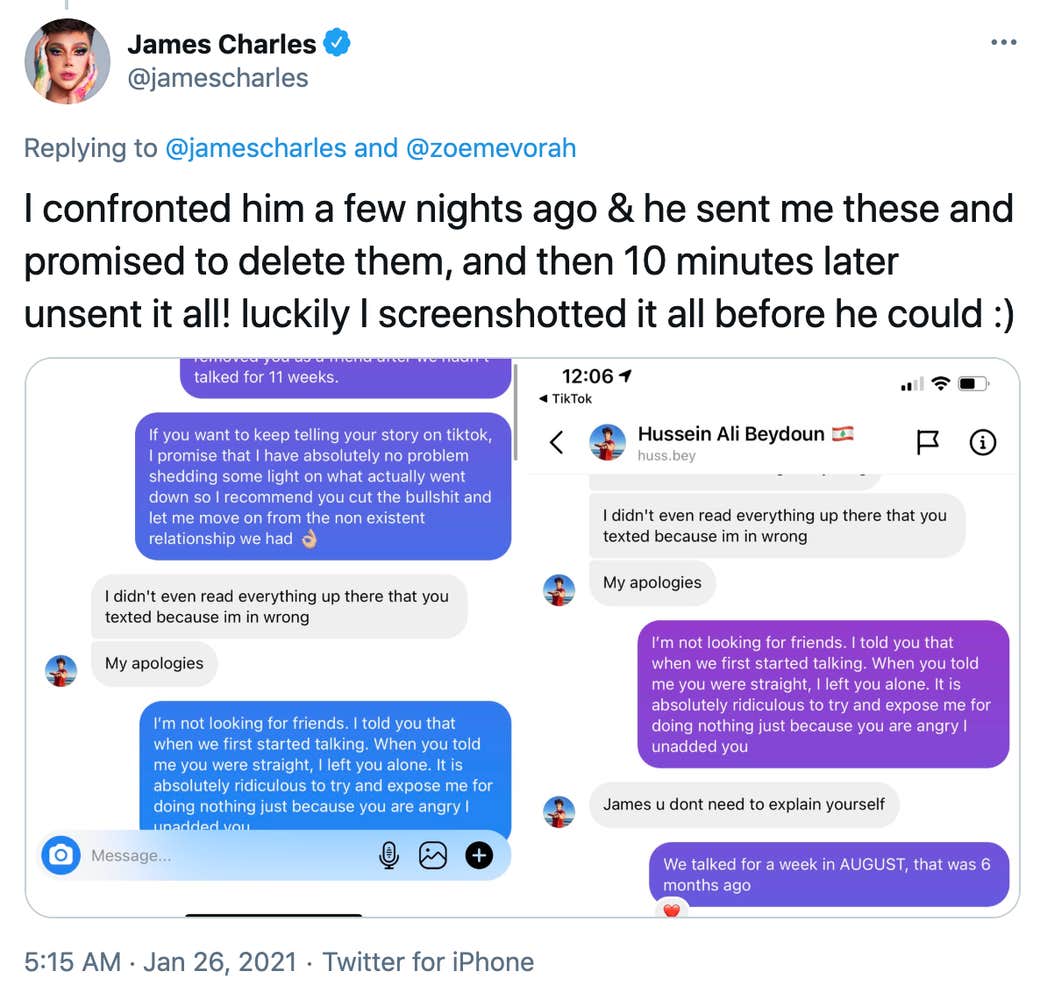This screenshot has height=1000, width=1047.
Task: Tap the flag icon in the chat header
Action: pos(928,441)
